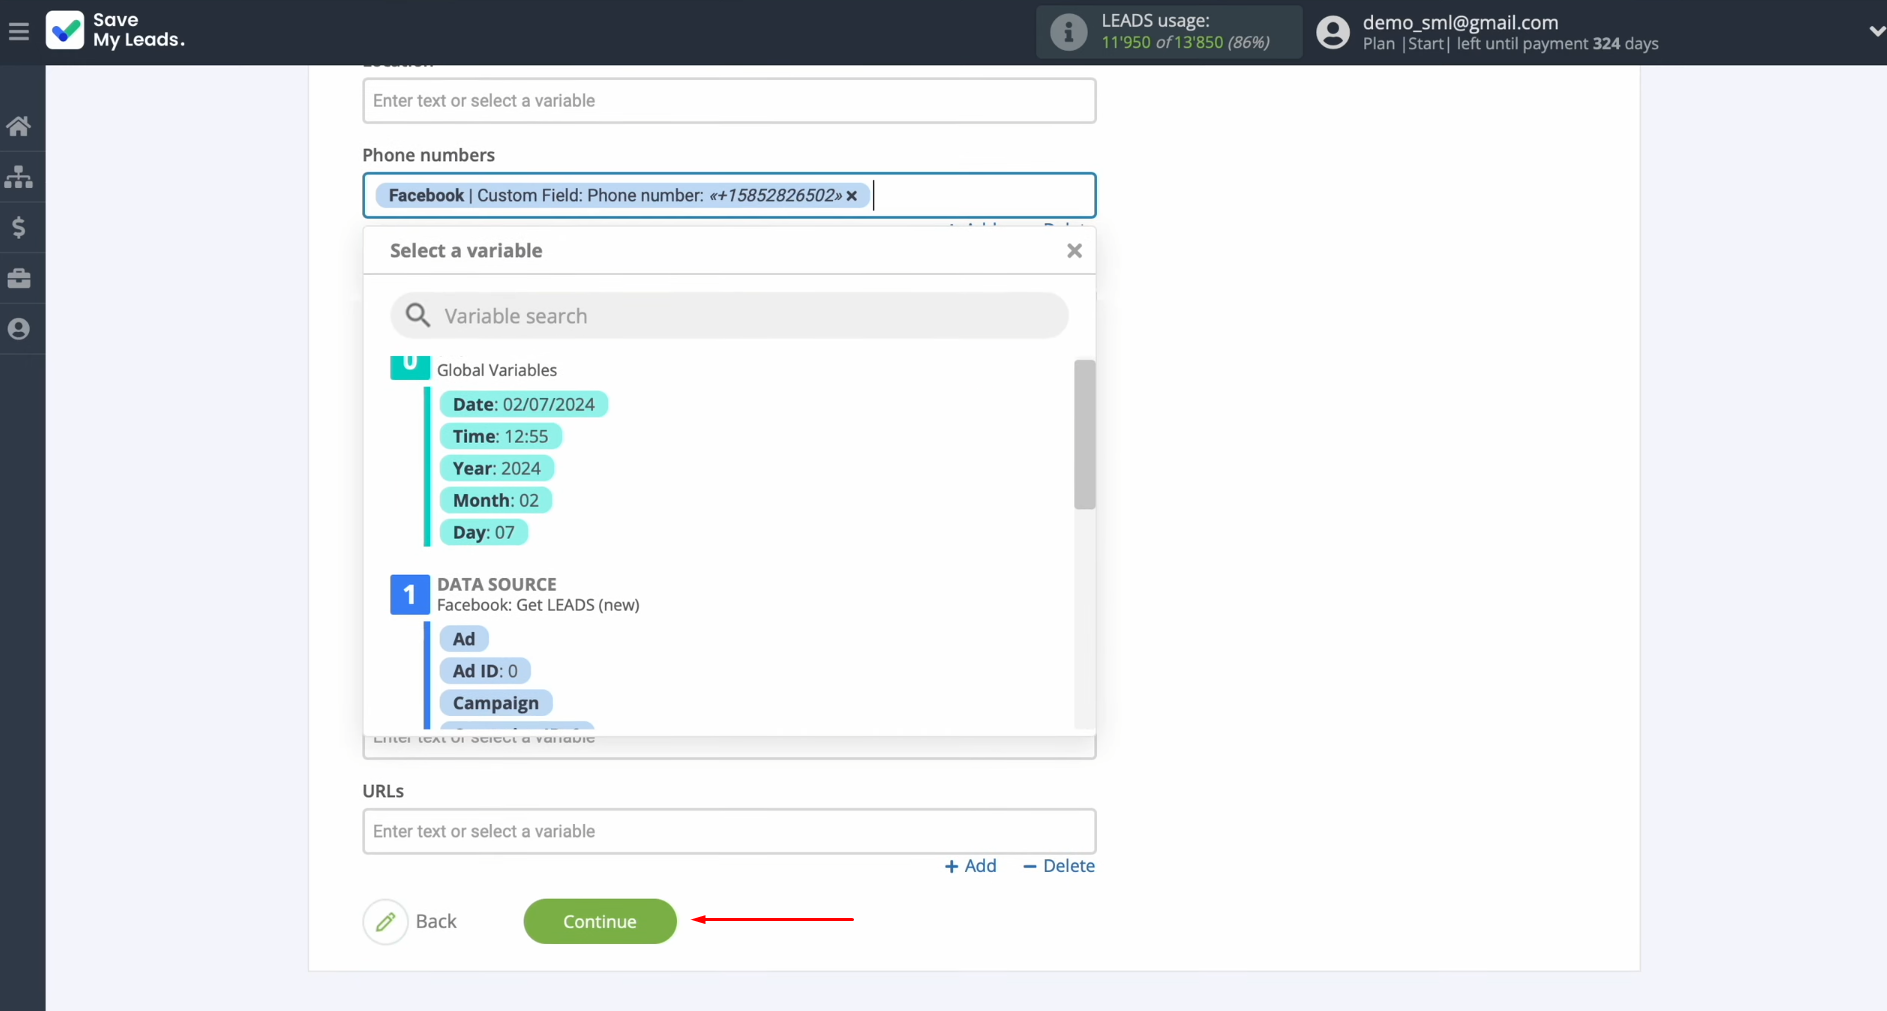Screen dimensions: 1887x1011
Task: Click the LEADS usage counter text
Action: click(x=1185, y=42)
